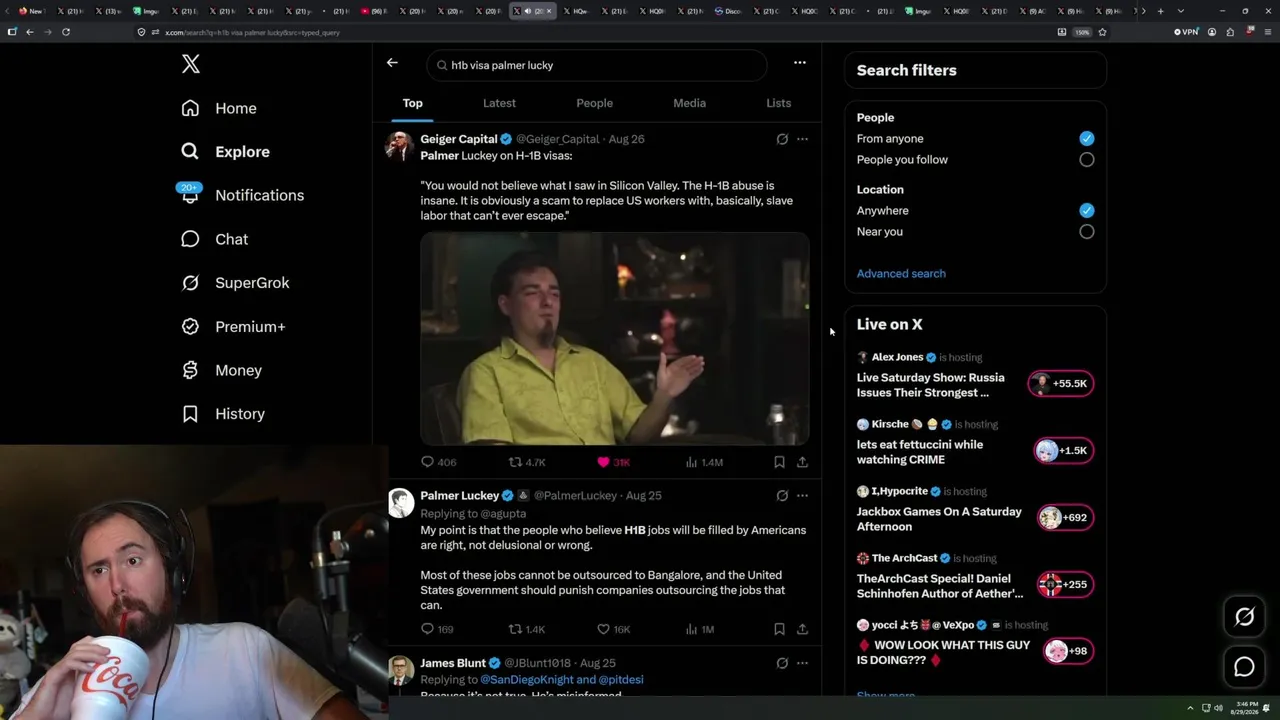Open the more menu on James Blunt's post
This screenshot has width=1280, height=720.
point(802,663)
